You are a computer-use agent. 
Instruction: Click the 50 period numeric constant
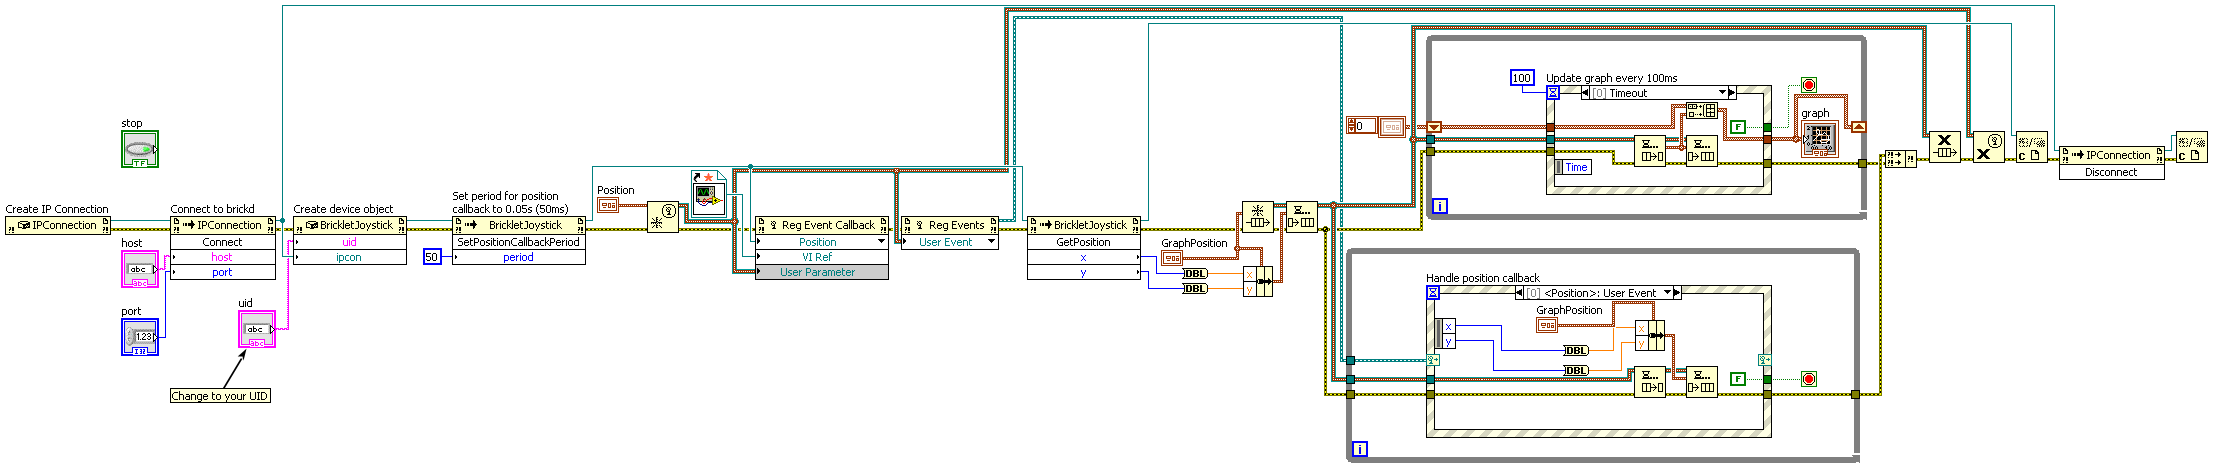coord(432,257)
